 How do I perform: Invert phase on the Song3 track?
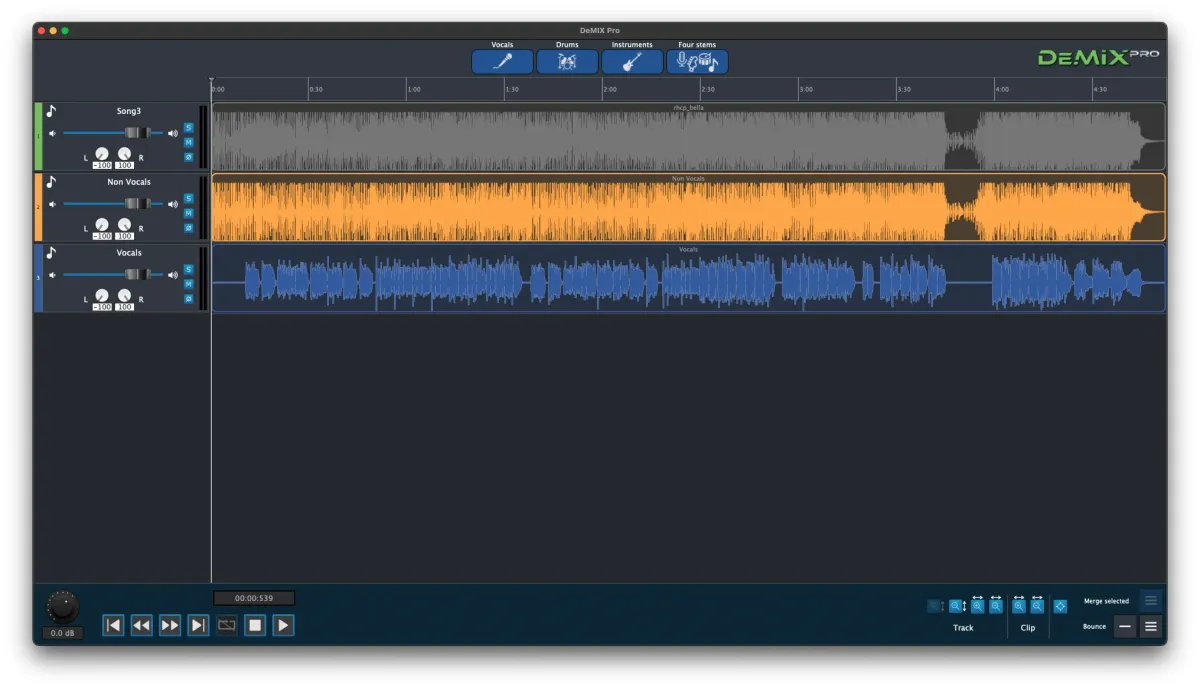(188, 157)
